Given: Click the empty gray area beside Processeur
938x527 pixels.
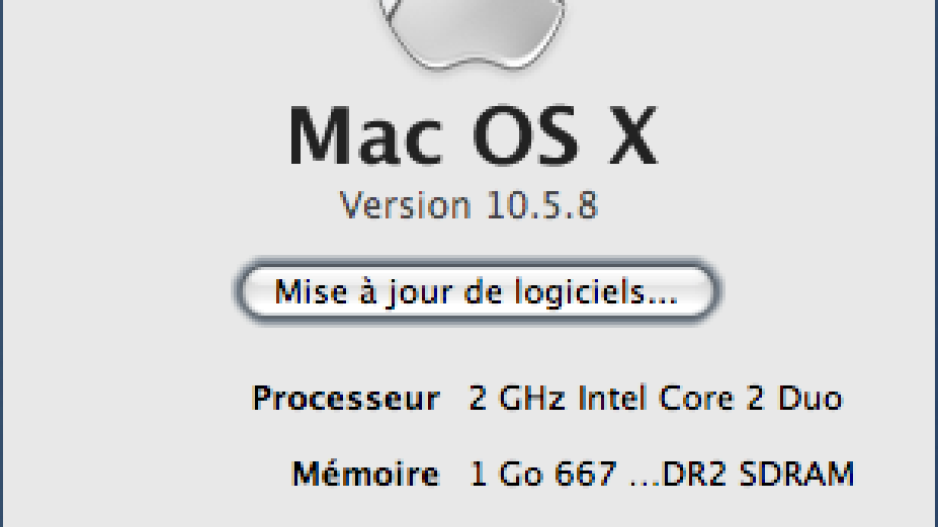Looking at the screenshot, I should (126, 398).
